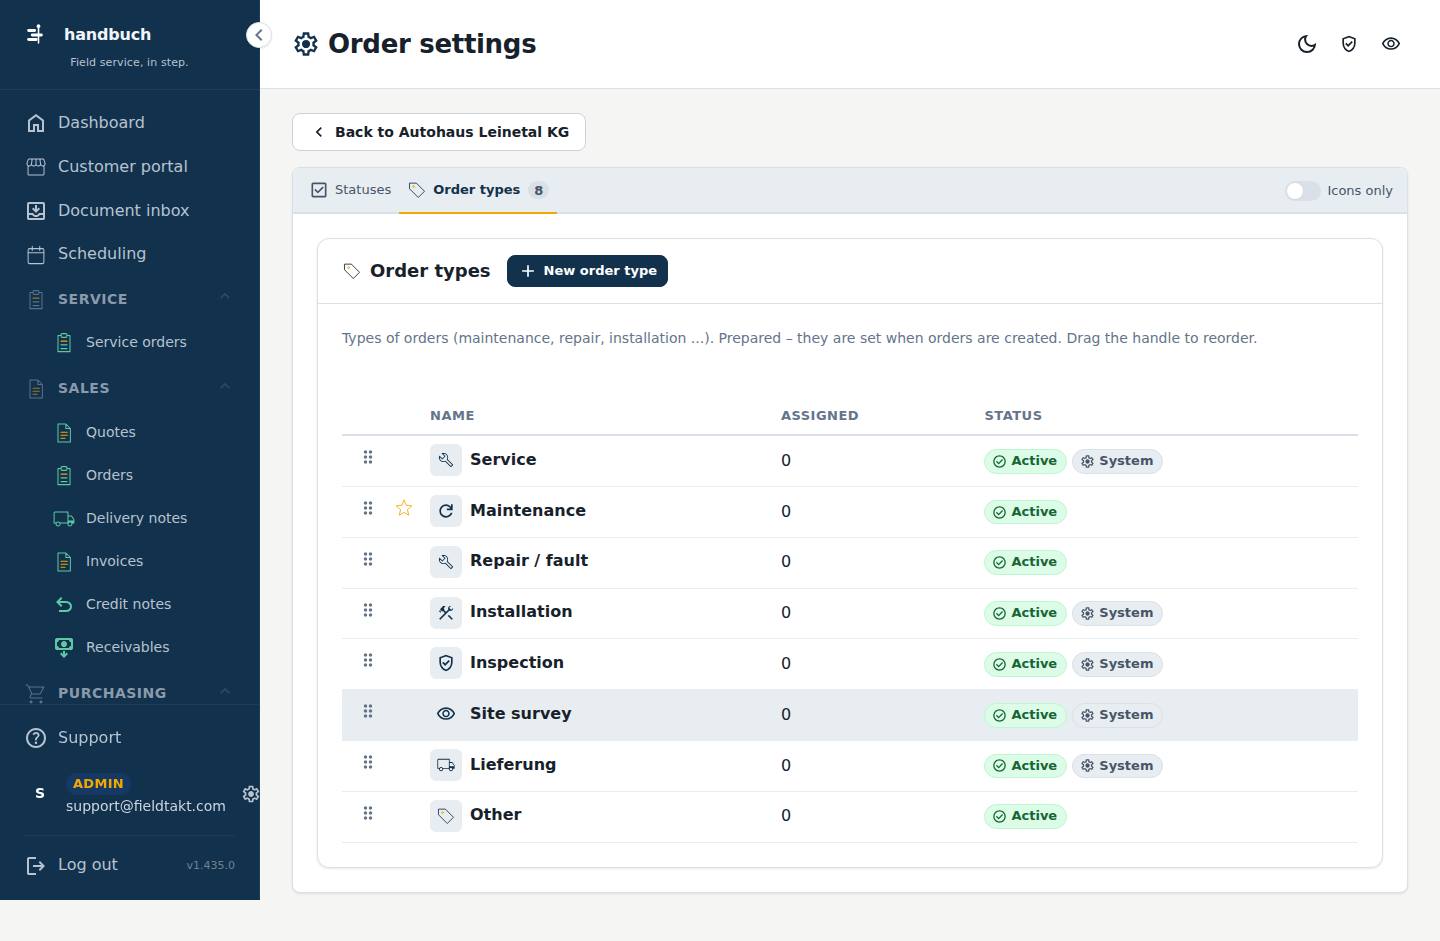
Task: Open the Support page link
Action: [x=130, y=738]
